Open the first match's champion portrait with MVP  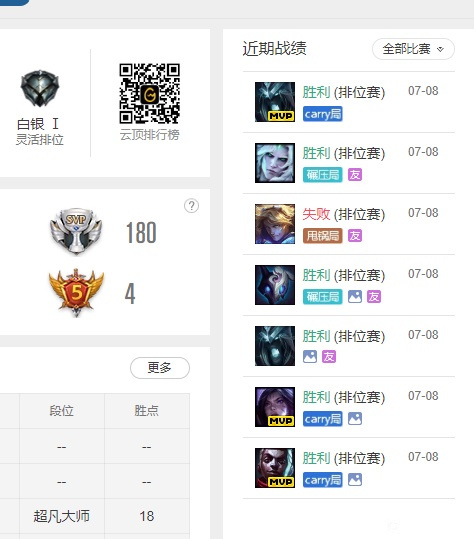[x=275, y=102]
